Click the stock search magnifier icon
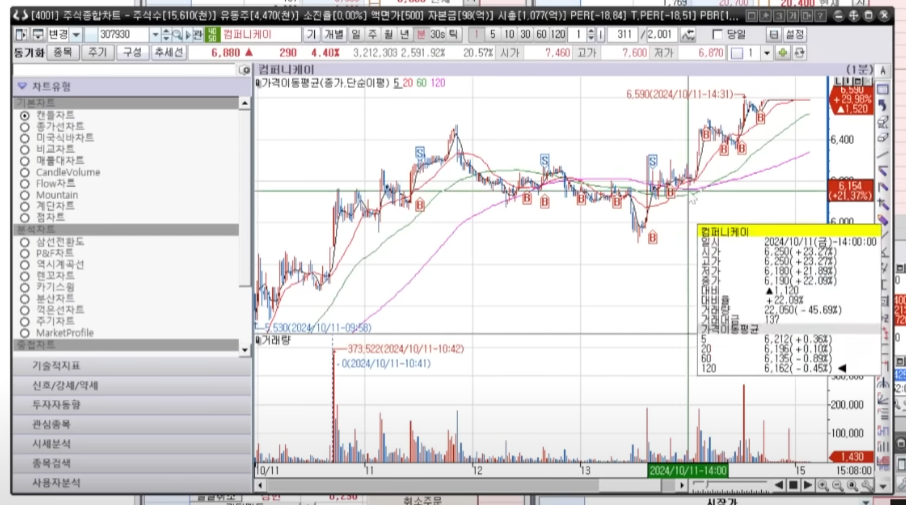Screen dimensions: 906x505 point(178,35)
